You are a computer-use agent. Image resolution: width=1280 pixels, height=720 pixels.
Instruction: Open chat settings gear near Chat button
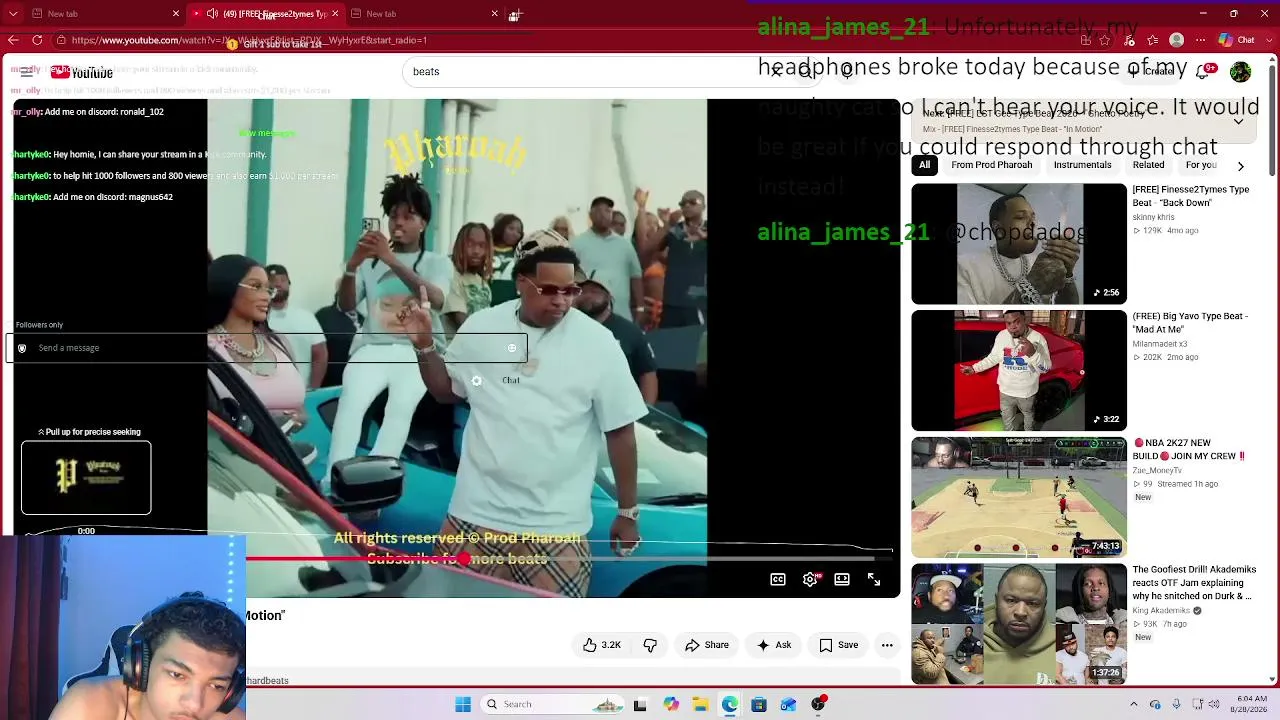476,381
